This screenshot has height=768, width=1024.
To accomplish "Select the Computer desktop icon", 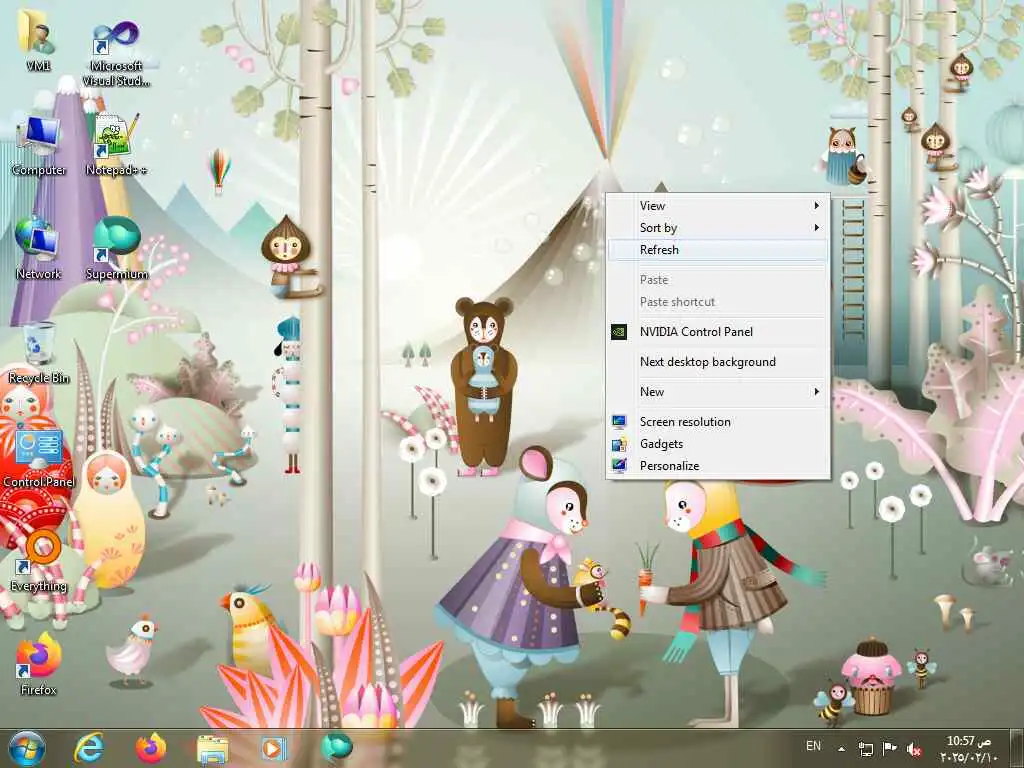I will pos(39,145).
